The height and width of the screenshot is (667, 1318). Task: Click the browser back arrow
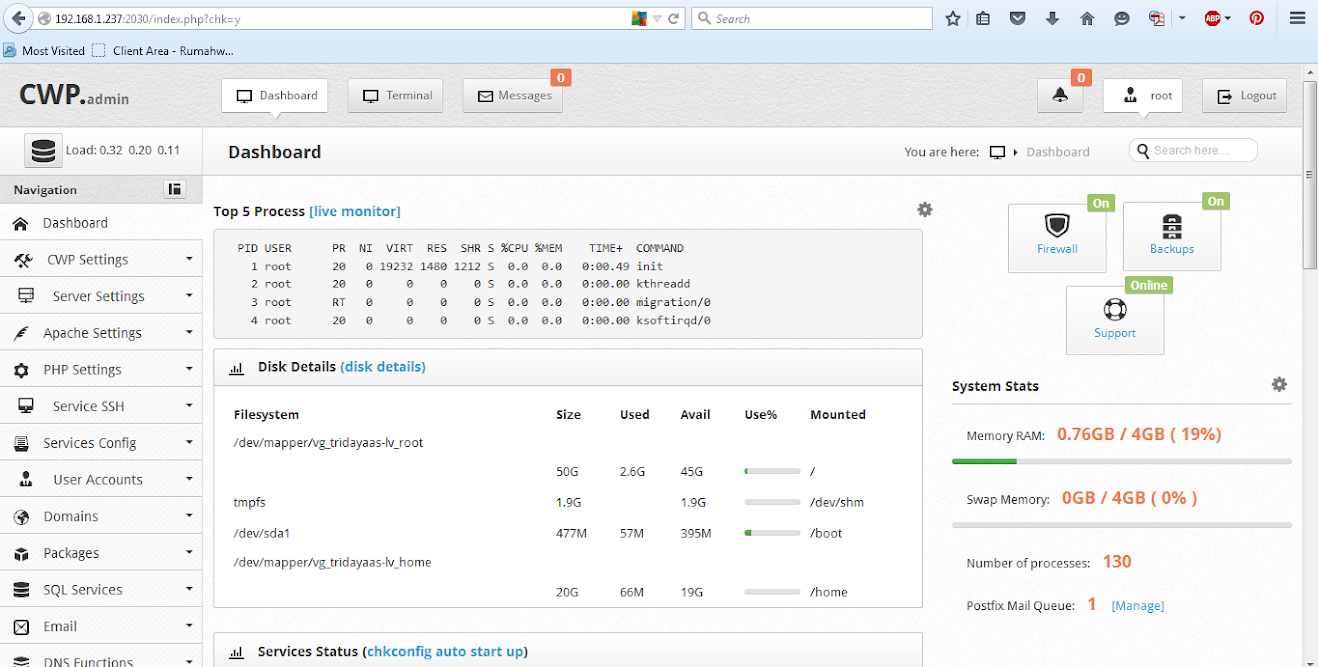coord(18,18)
